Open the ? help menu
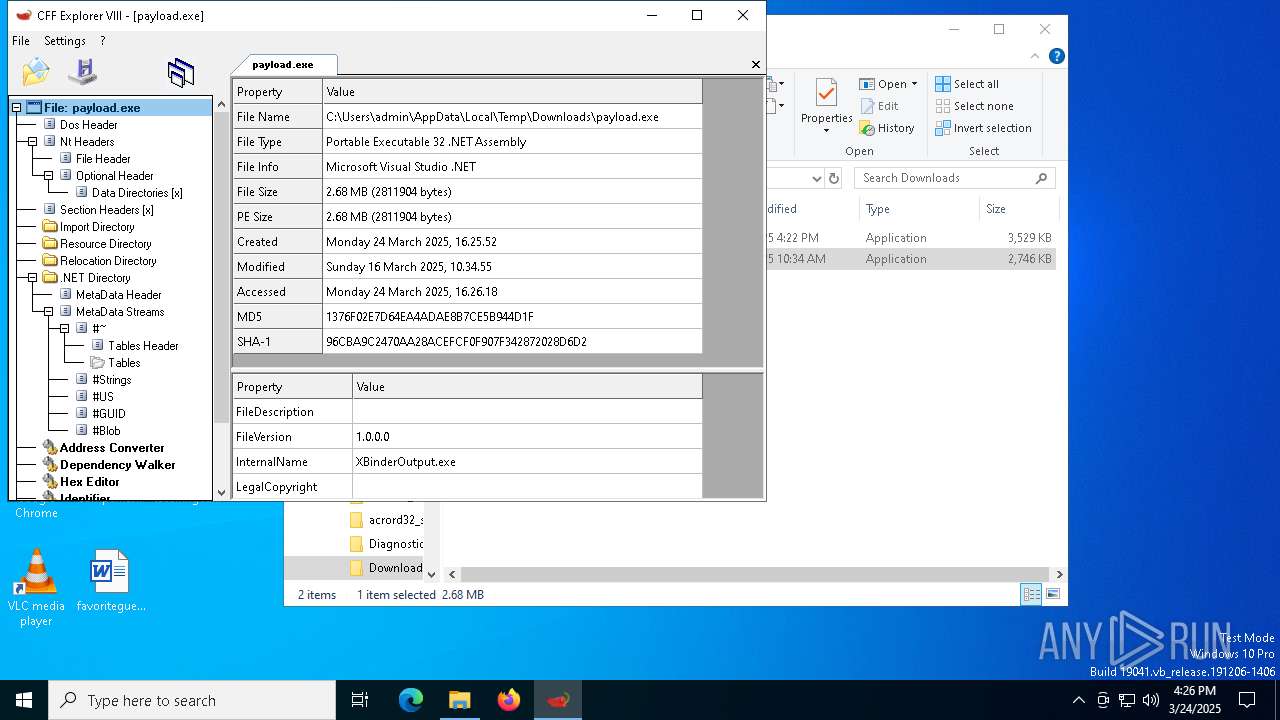This screenshot has width=1280, height=720. [102, 41]
